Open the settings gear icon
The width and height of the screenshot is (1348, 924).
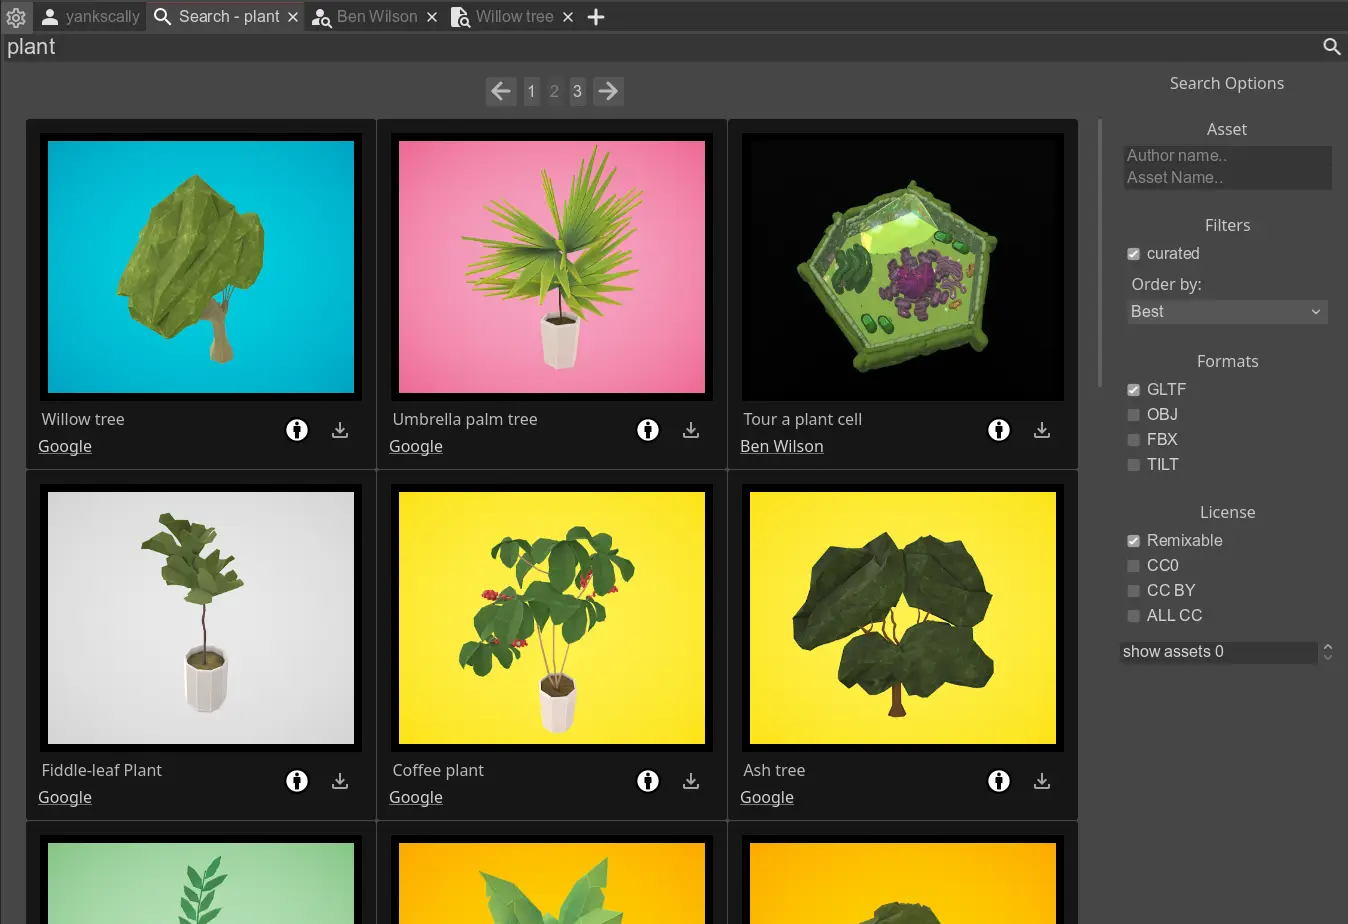coord(16,17)
